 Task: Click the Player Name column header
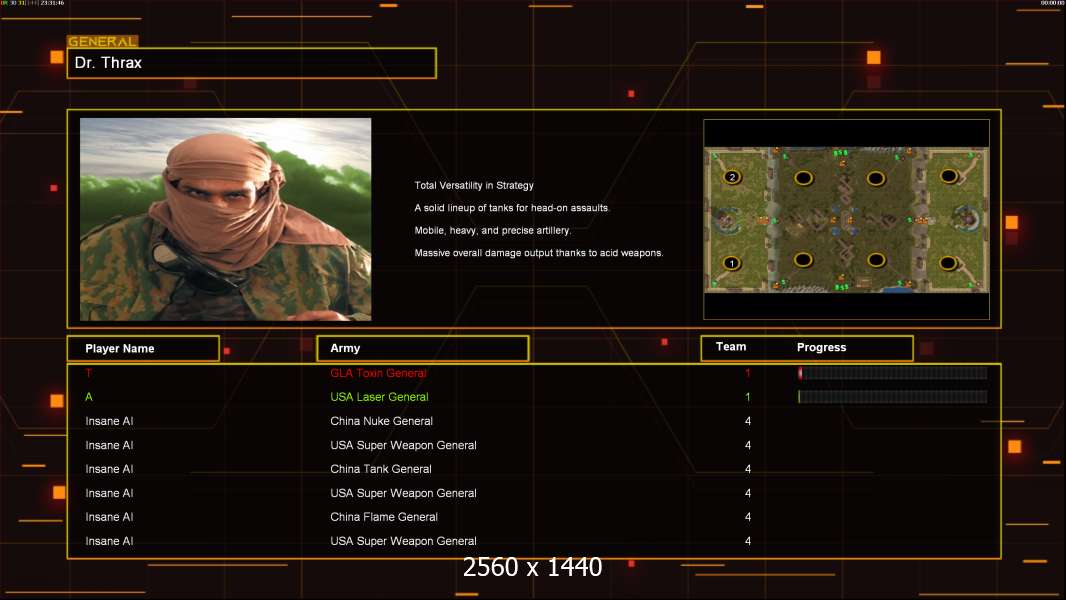[143, 349]
